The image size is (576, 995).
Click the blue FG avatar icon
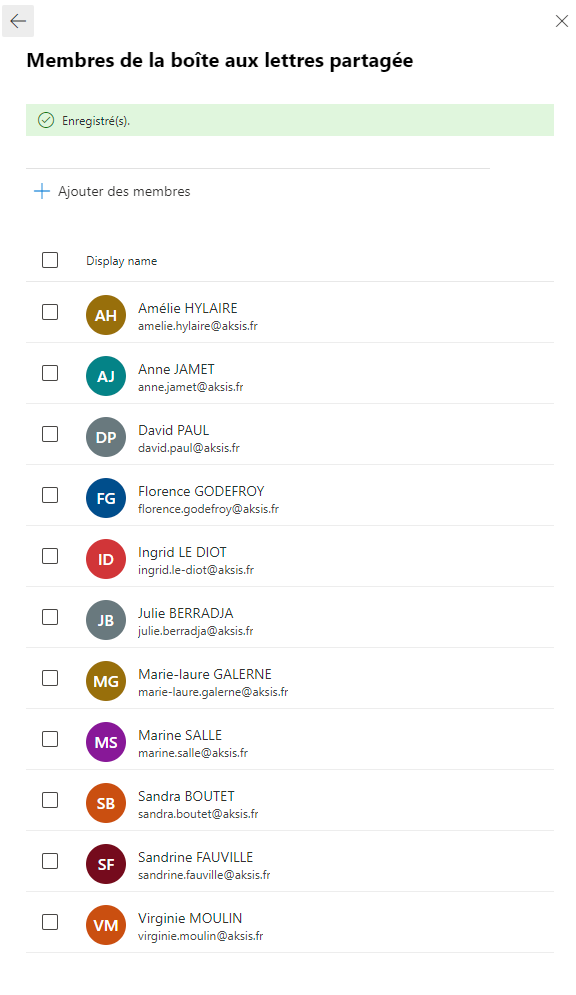[106, 498]
